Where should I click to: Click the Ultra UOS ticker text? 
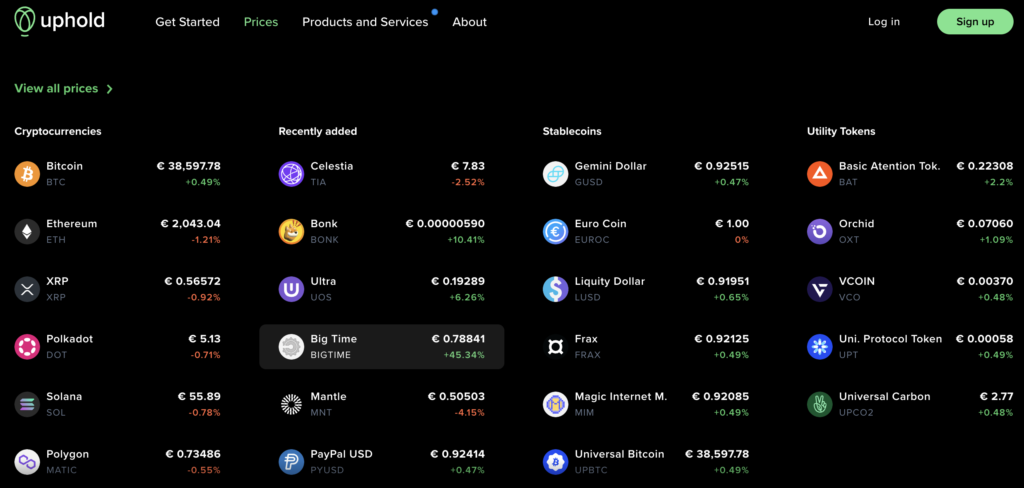coord(321,297)
